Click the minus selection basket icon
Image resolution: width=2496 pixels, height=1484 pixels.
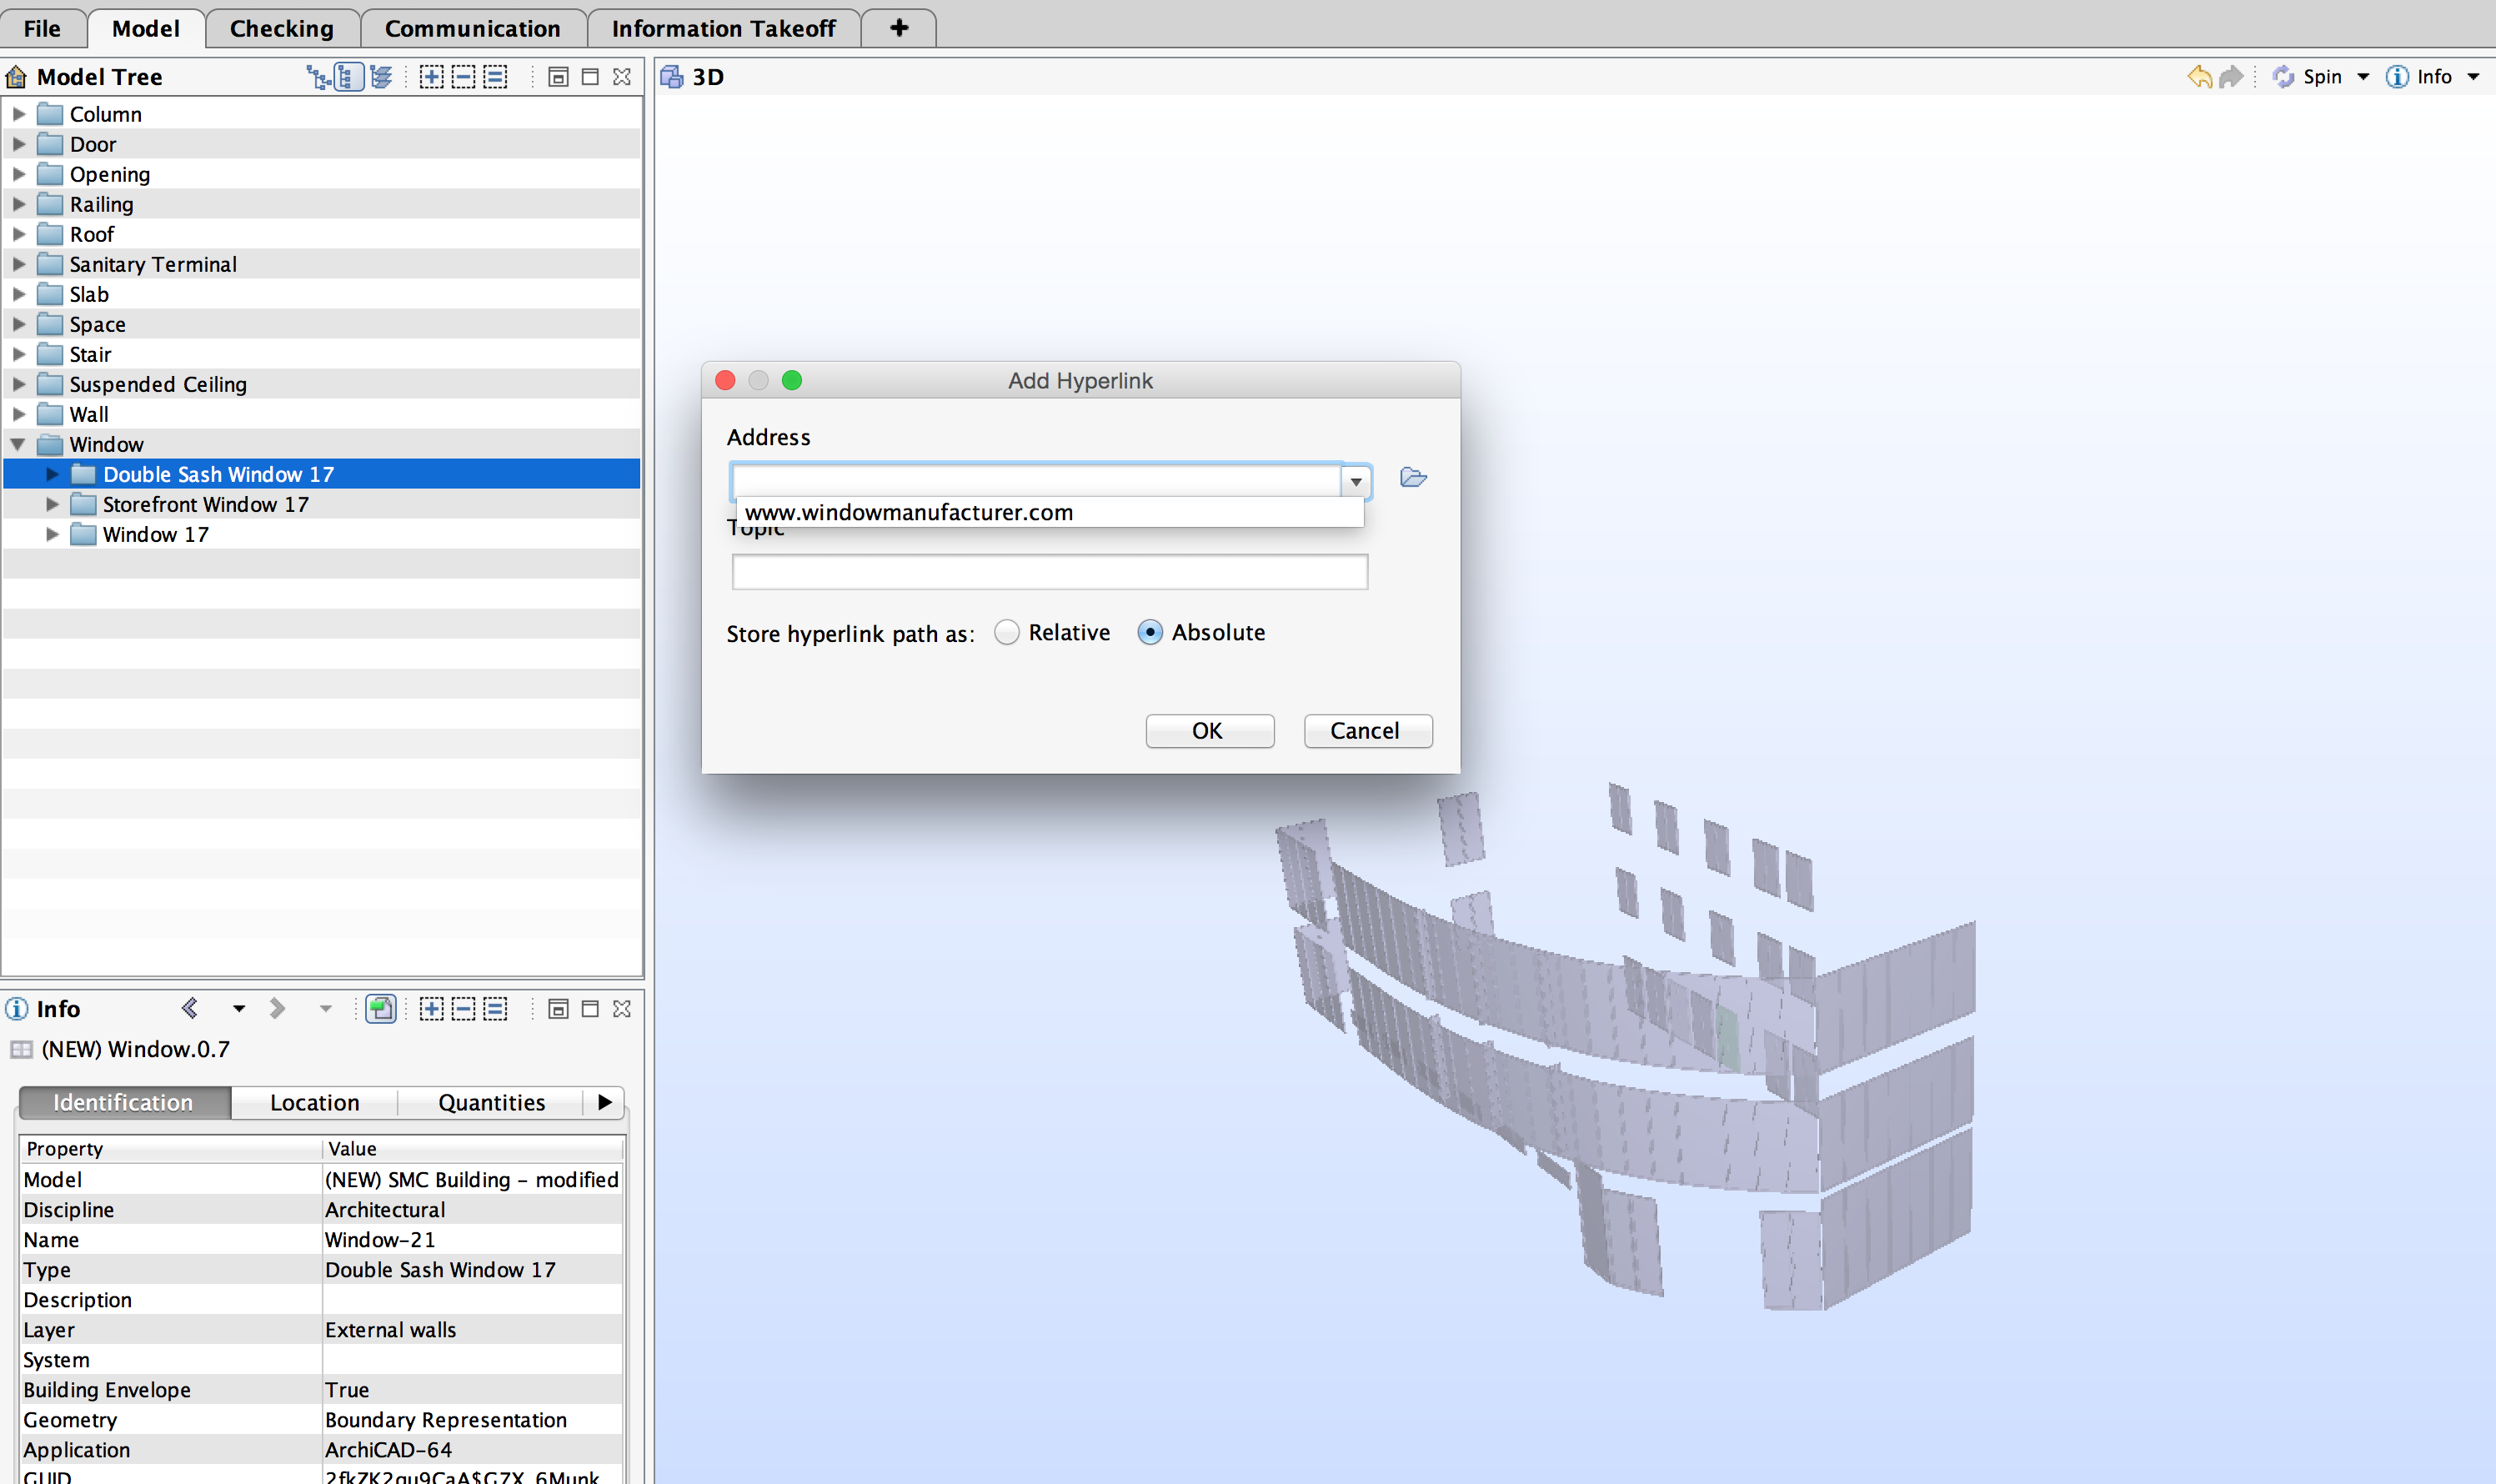(463, 76)
